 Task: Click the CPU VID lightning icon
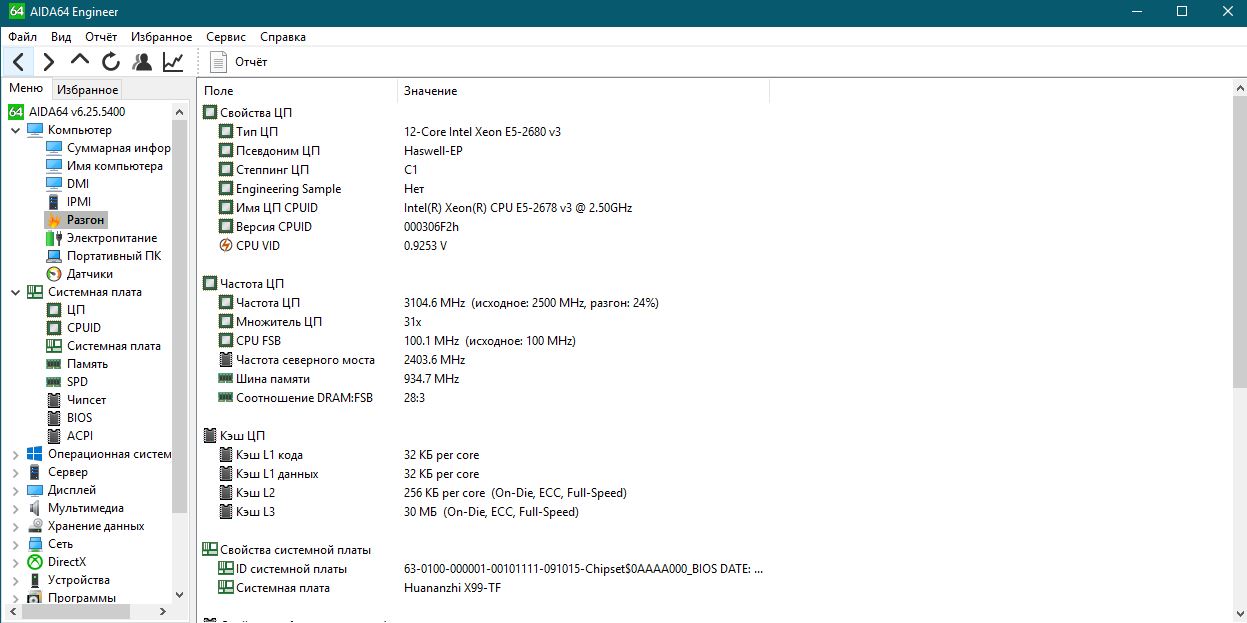[x=225, y=245]
